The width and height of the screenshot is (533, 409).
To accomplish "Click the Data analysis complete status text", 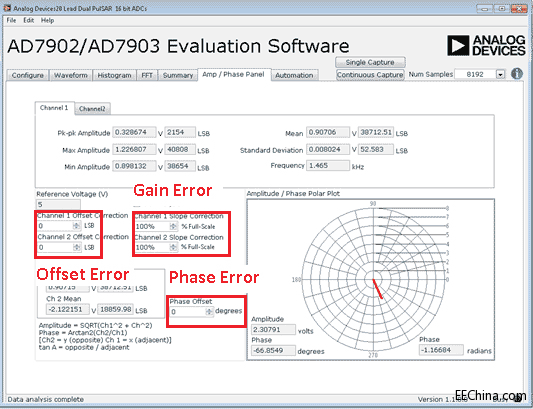I will point(46,399).
